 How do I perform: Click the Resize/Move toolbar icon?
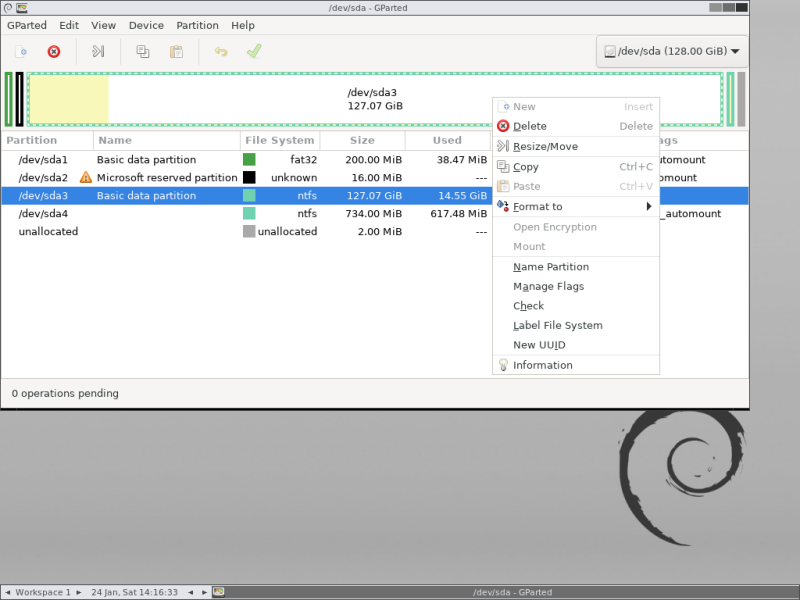(98, 51)
